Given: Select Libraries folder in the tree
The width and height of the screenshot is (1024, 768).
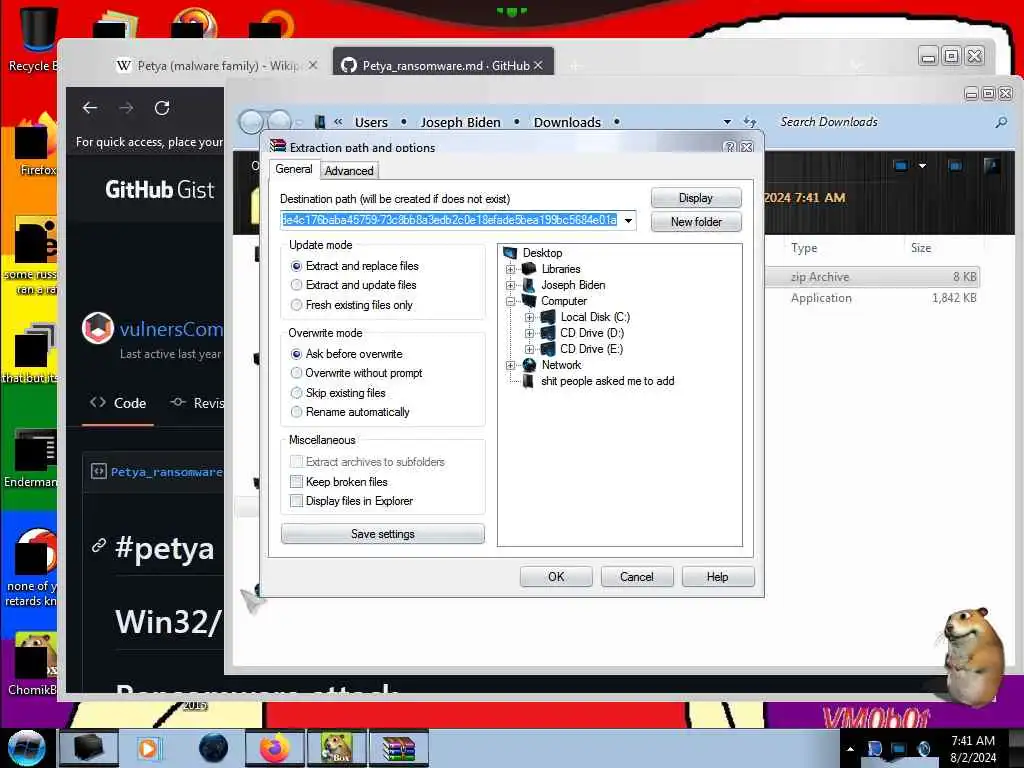Looking at the screenshot, I should tap(560, 269).
